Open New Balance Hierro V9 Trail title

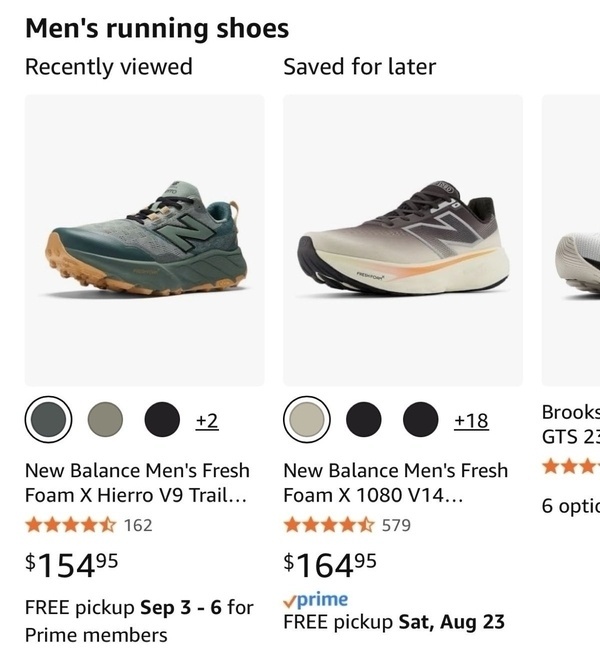pyautogui.click(x=137, y=481)
